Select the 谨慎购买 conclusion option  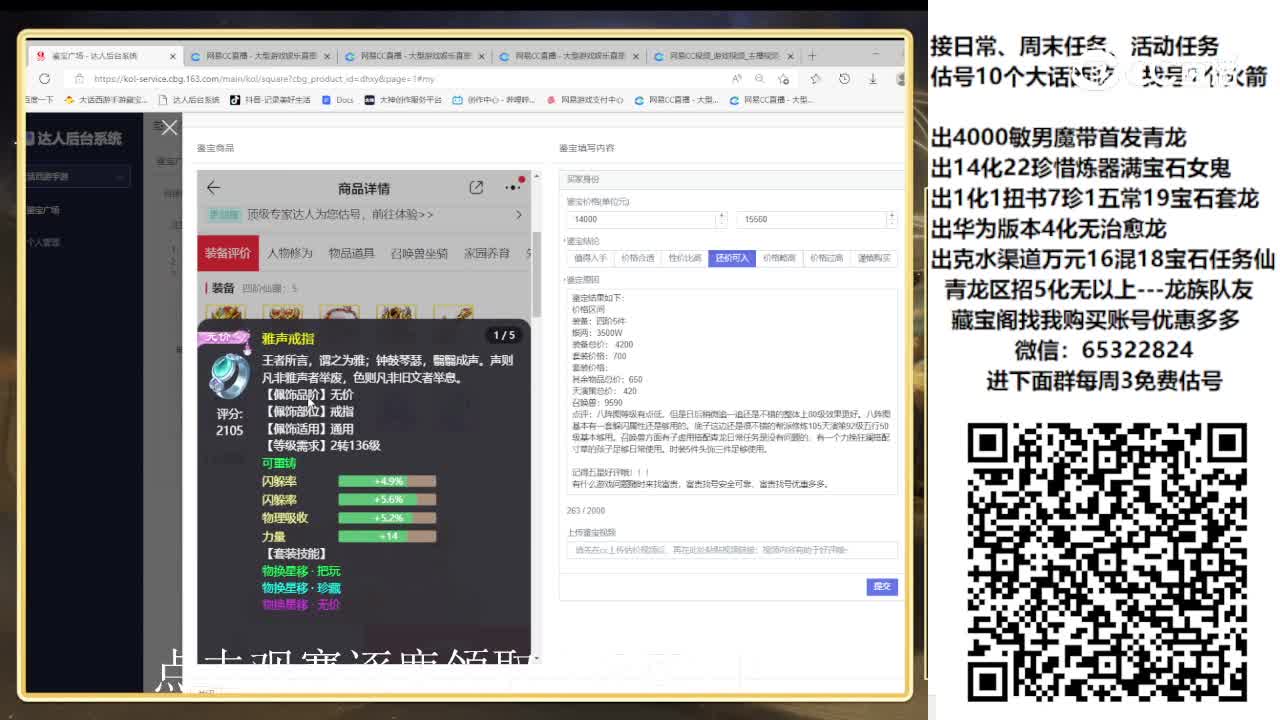(873, 258)
